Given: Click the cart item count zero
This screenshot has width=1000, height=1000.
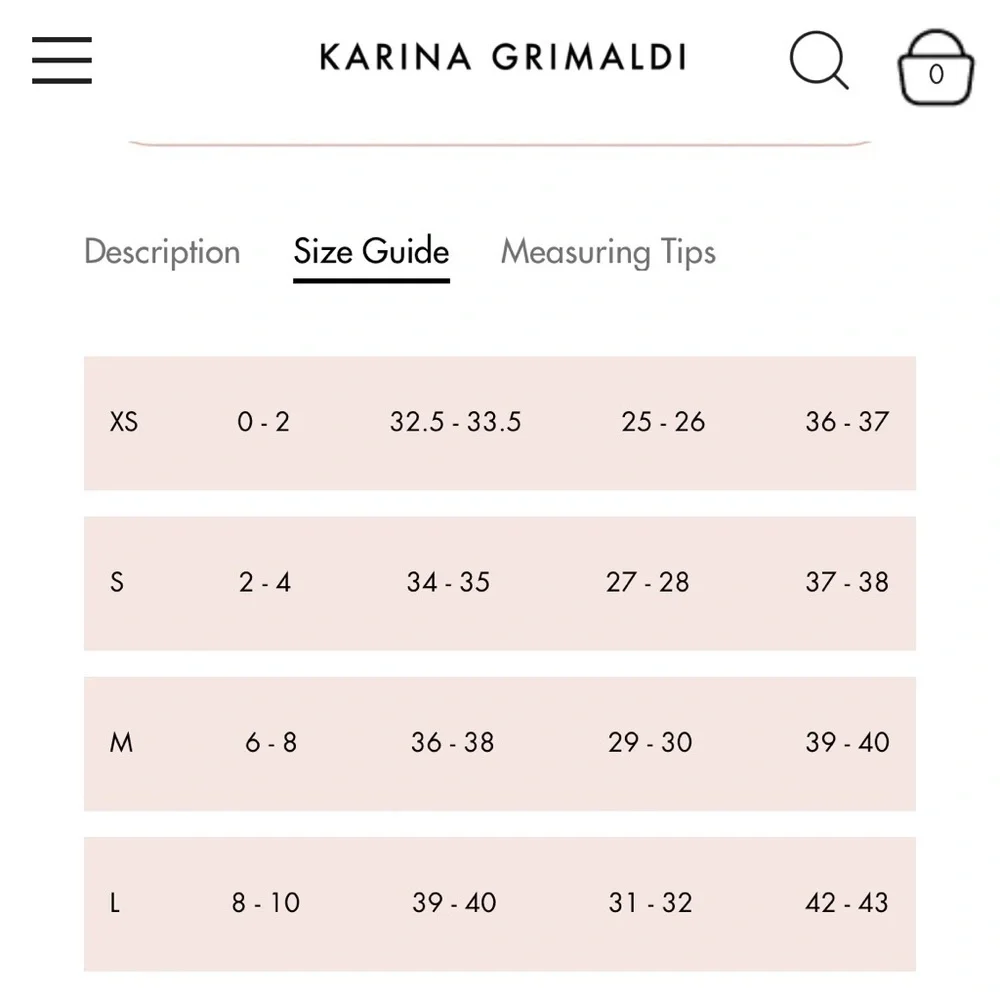Looking at the screenshot, I should tap(936, 75).
